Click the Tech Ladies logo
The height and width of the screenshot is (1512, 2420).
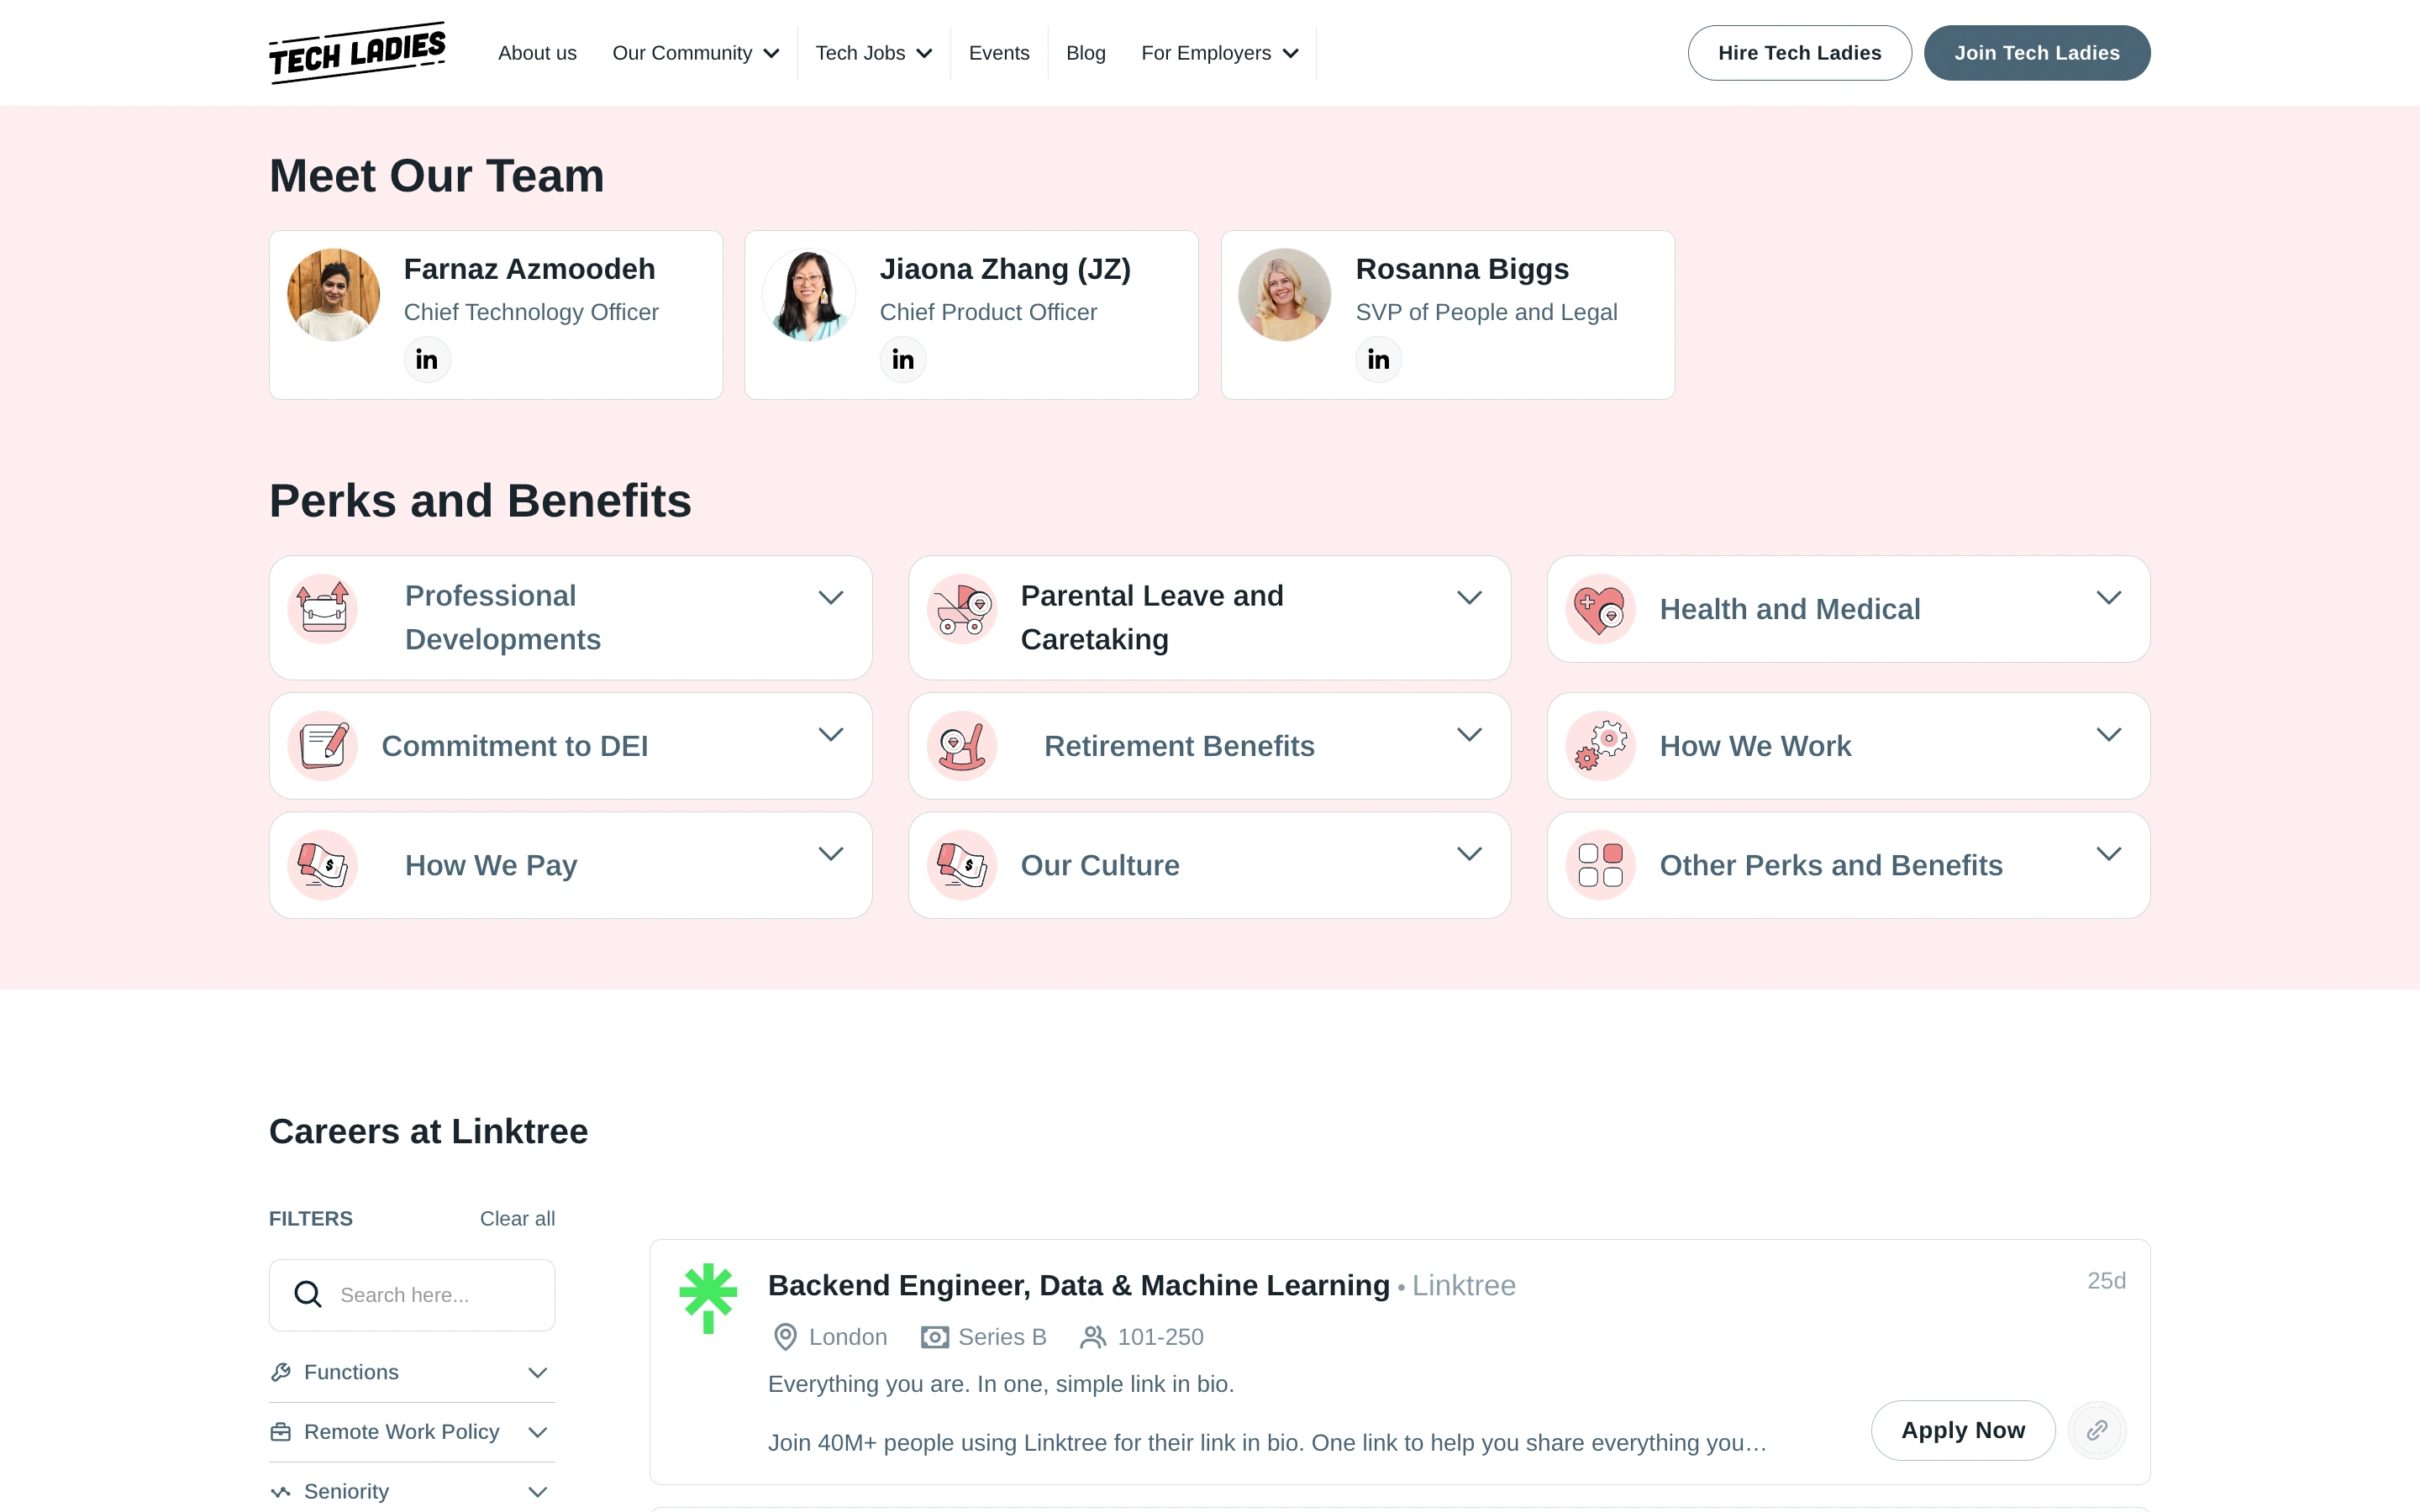357,53
